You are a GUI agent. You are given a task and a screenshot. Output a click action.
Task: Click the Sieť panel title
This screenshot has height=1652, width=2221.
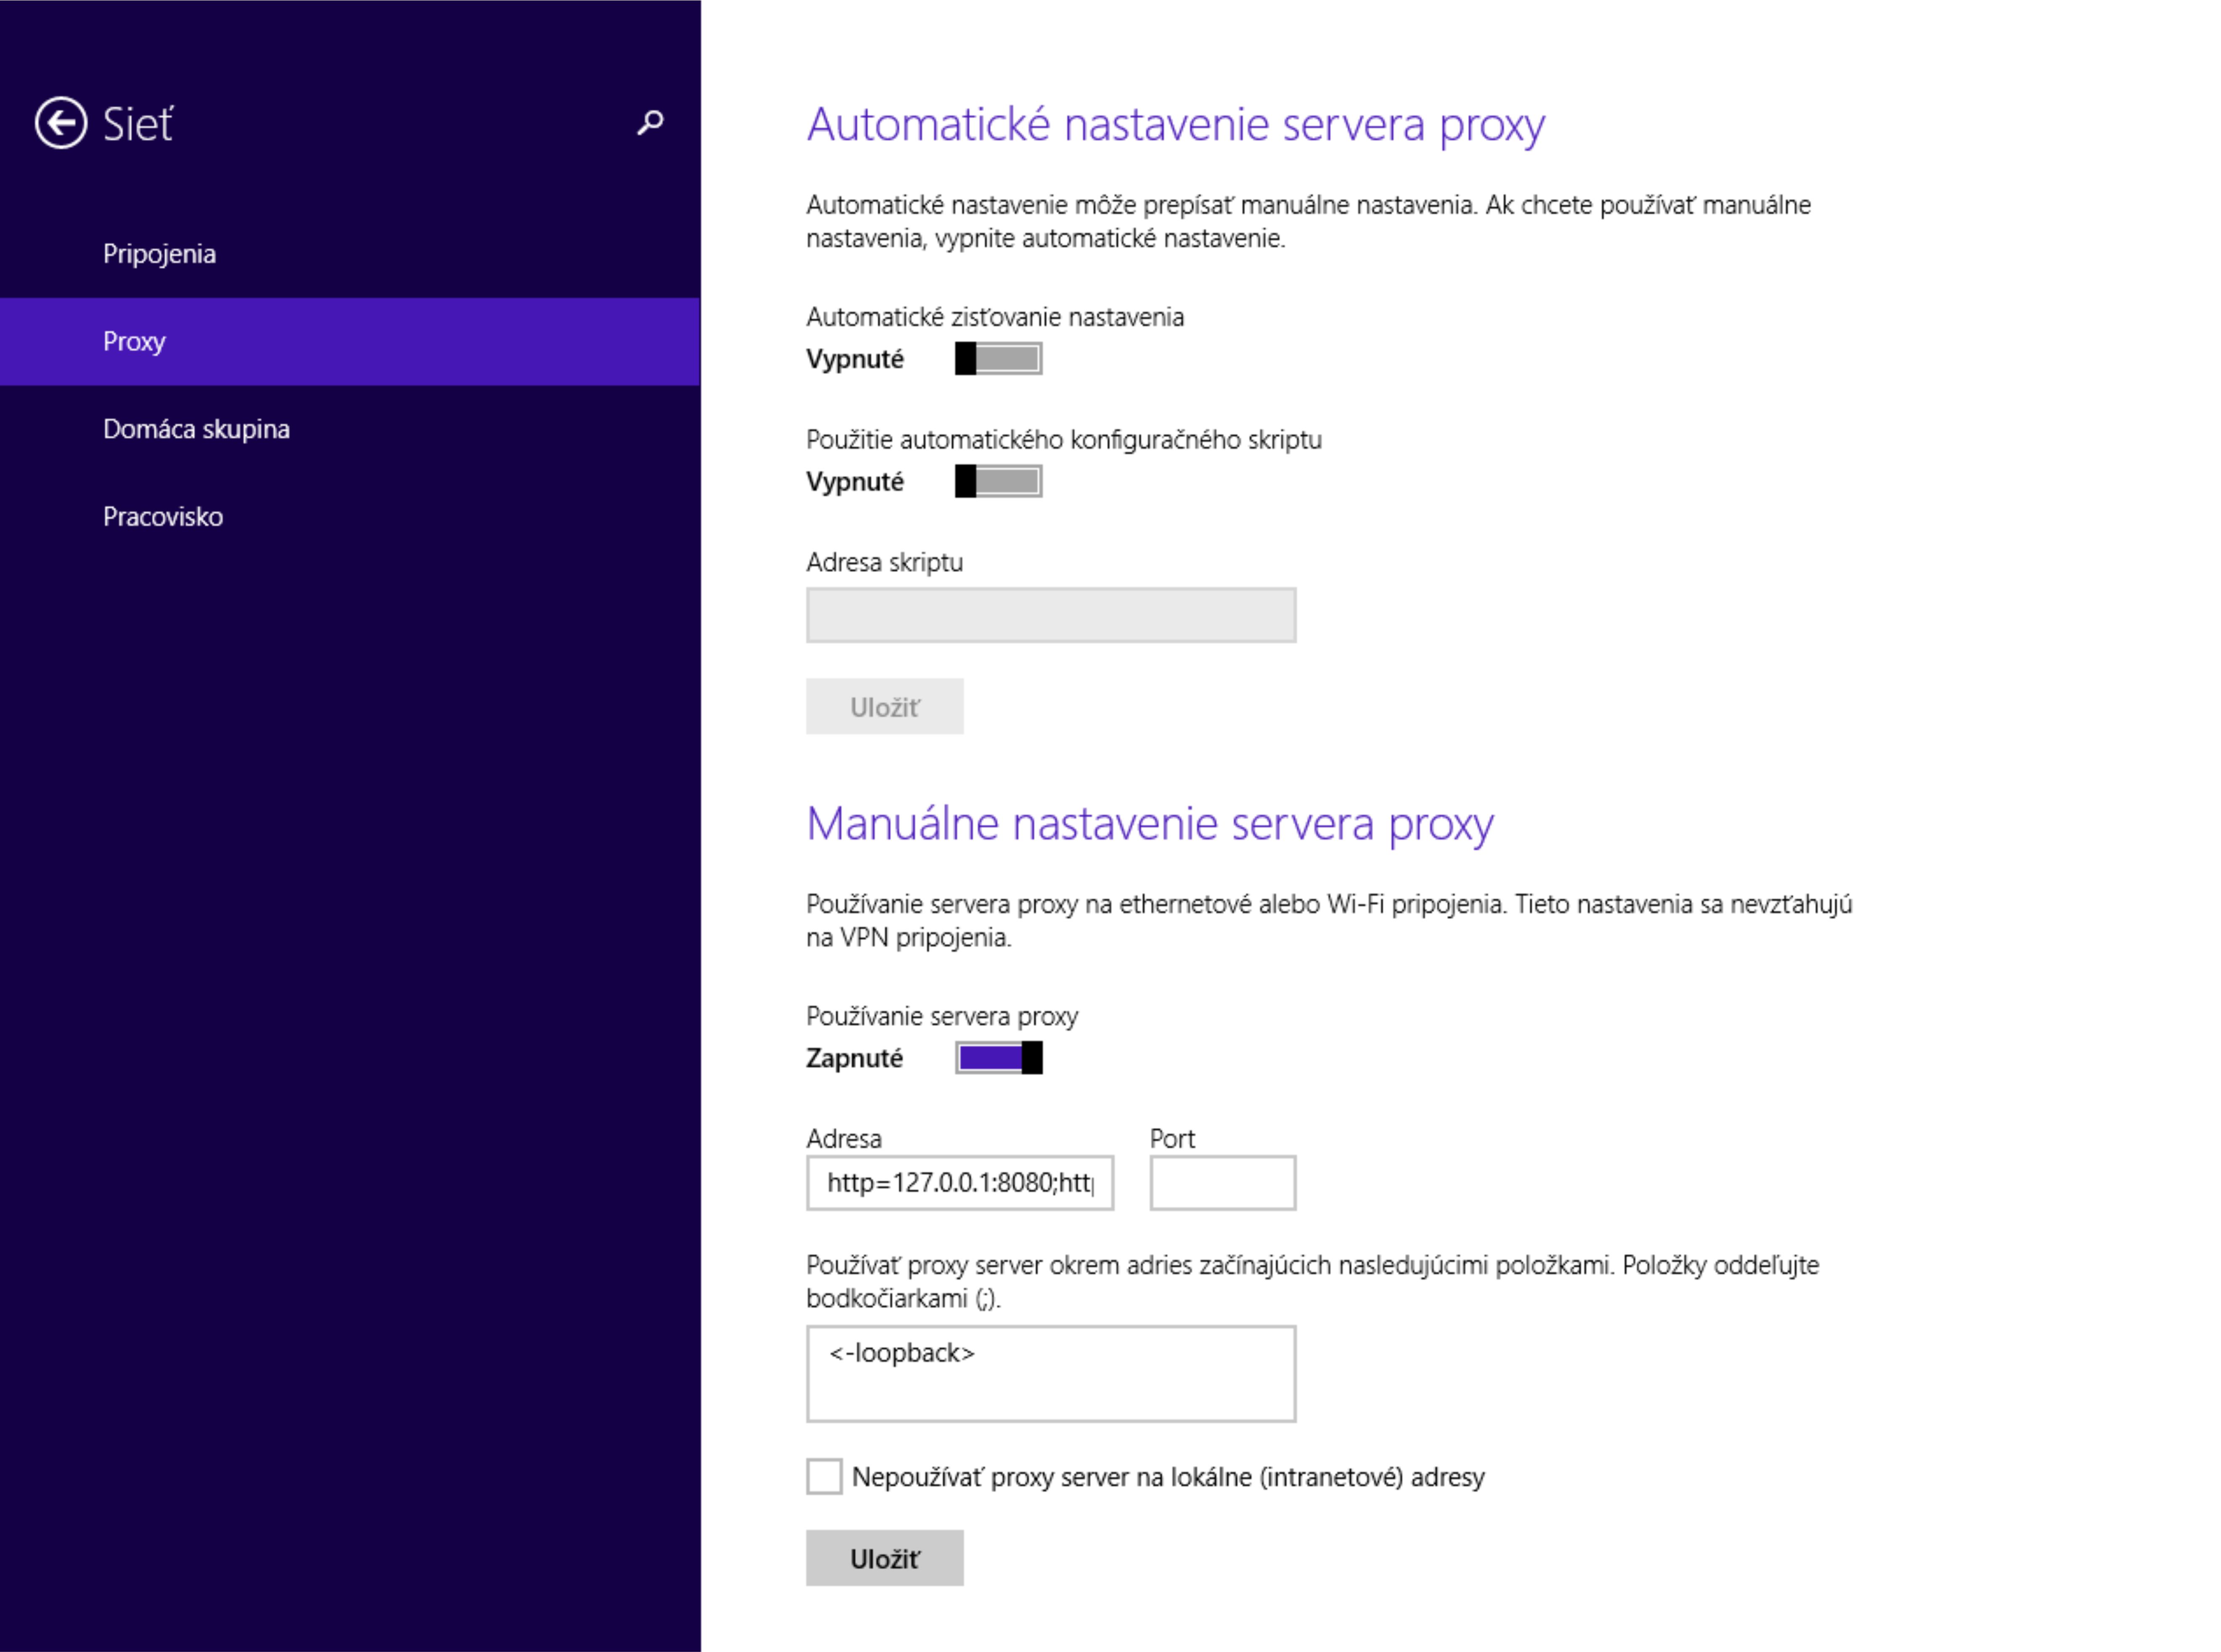click(138, 124)
